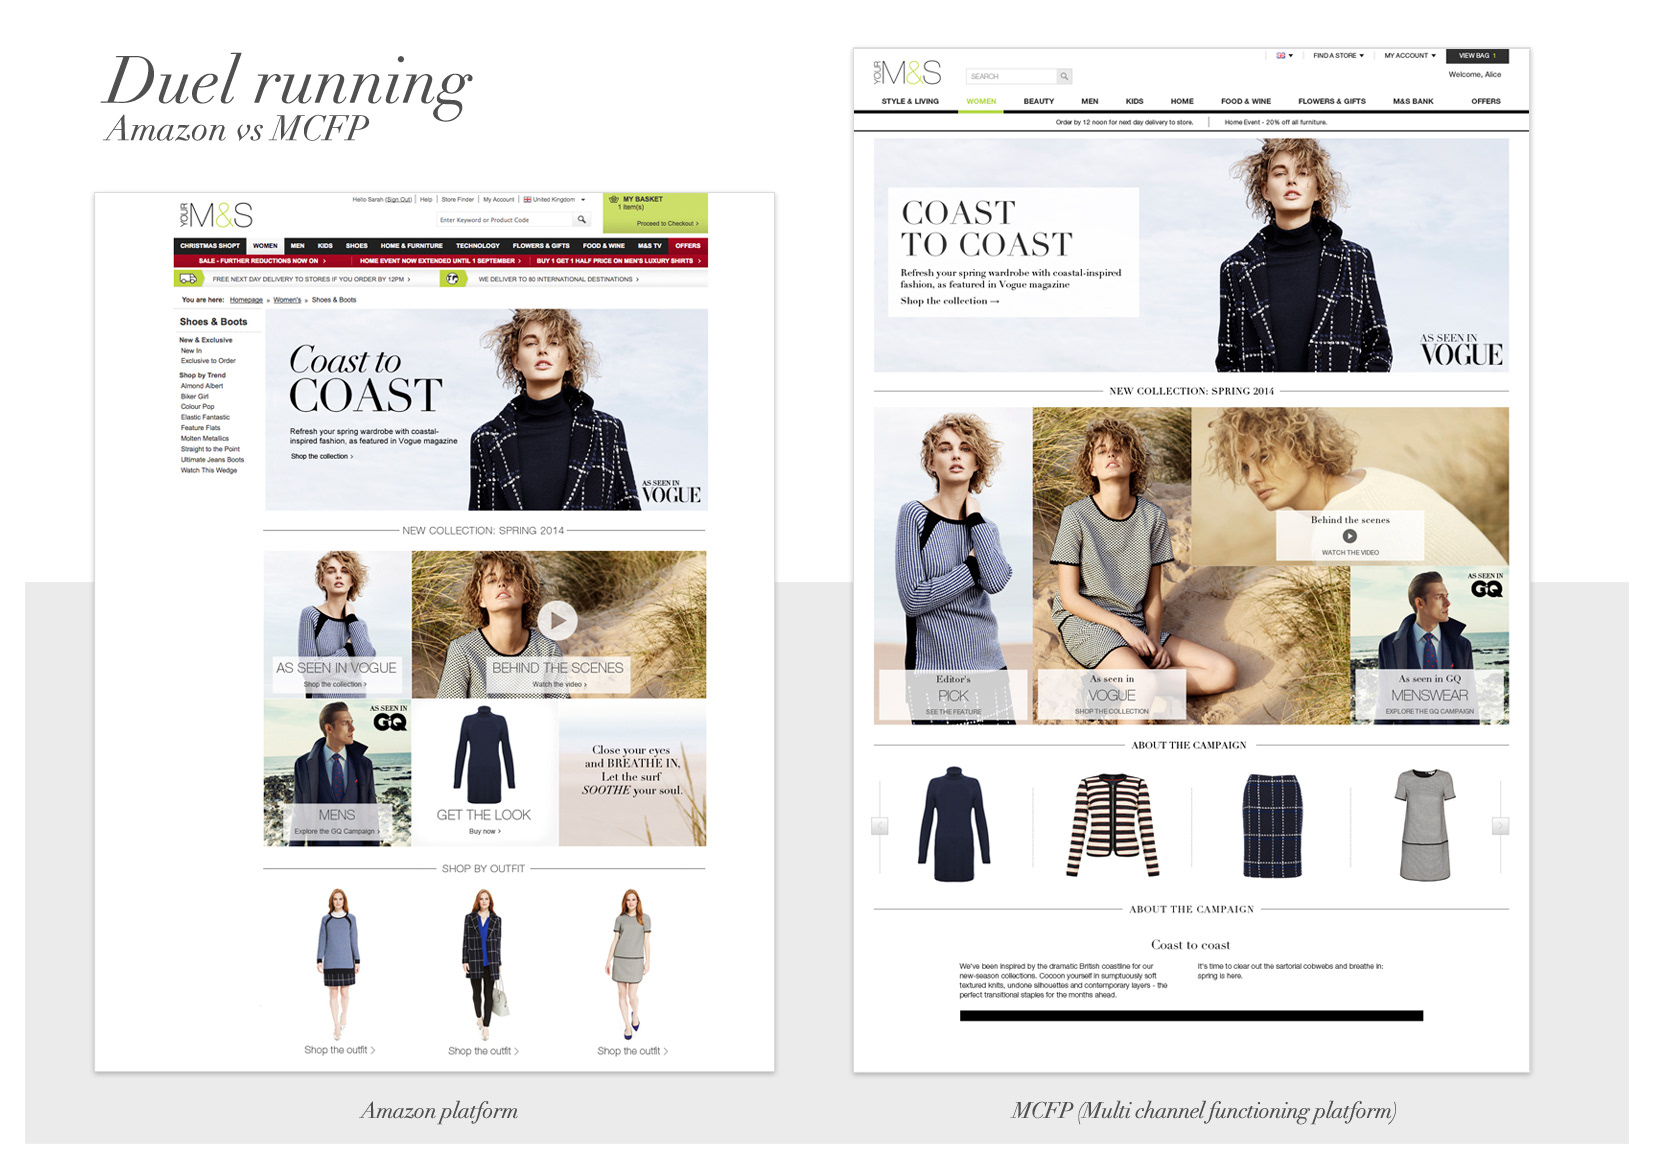Click Shop the collection on MCFP hero
The image size is (1654, 1169).
[x=949, y=301]
